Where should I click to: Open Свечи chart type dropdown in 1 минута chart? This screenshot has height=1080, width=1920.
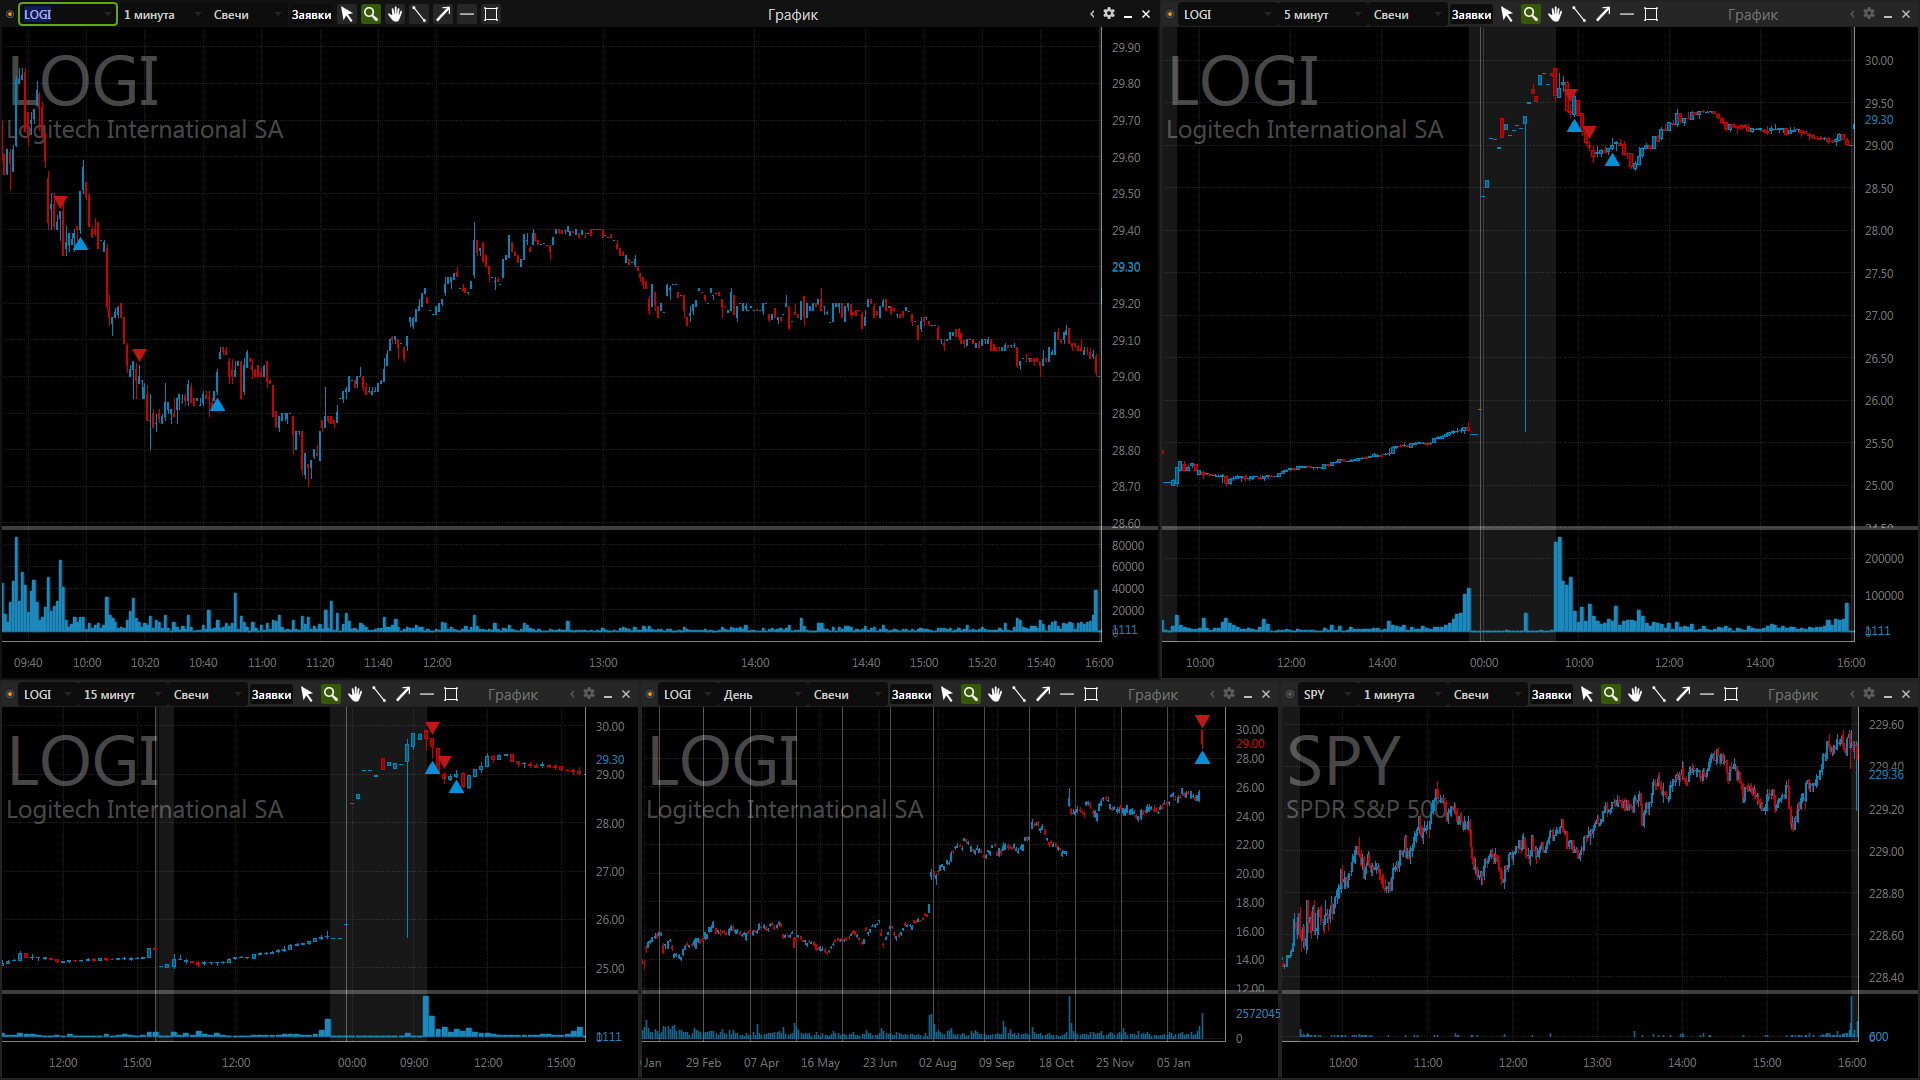coord(245,15)
